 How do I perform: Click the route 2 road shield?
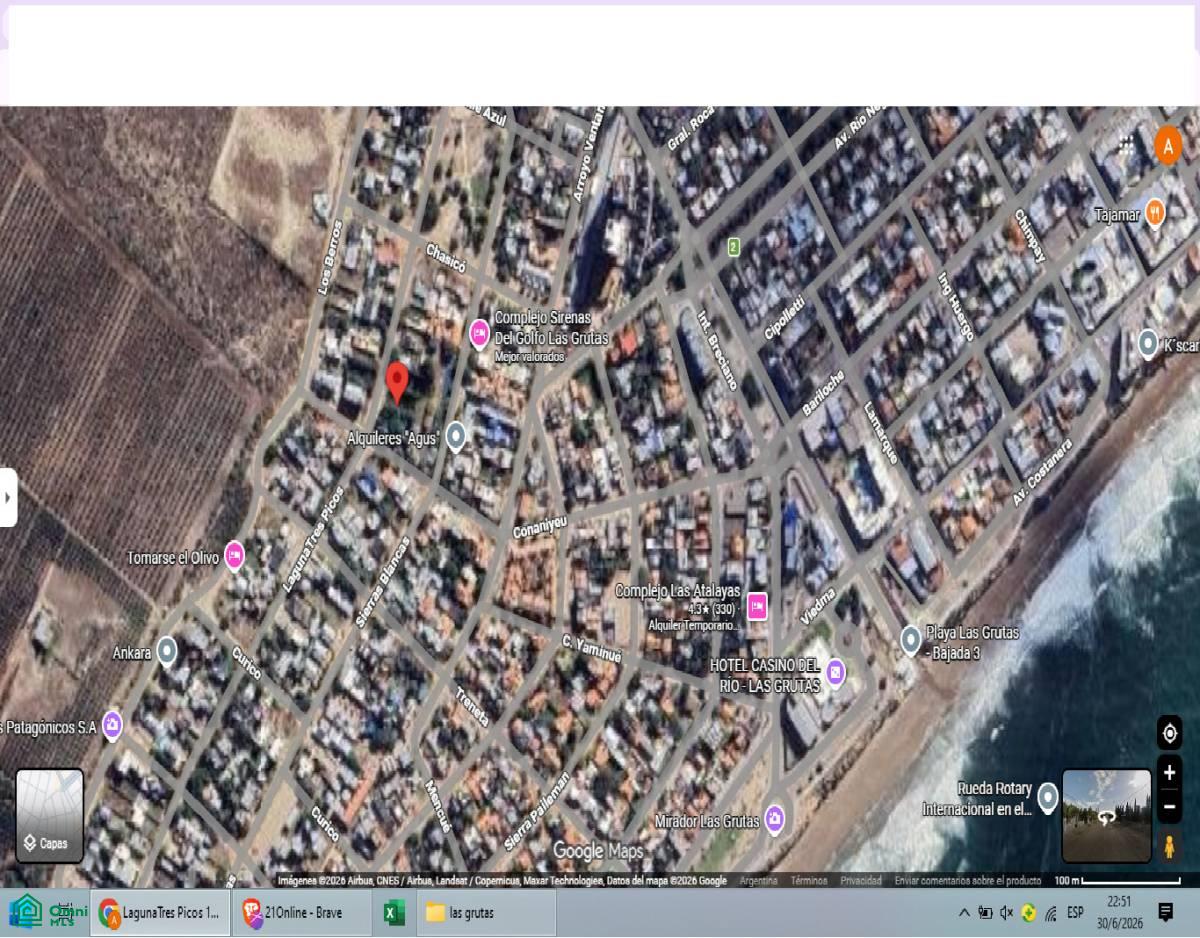(733, 246)
